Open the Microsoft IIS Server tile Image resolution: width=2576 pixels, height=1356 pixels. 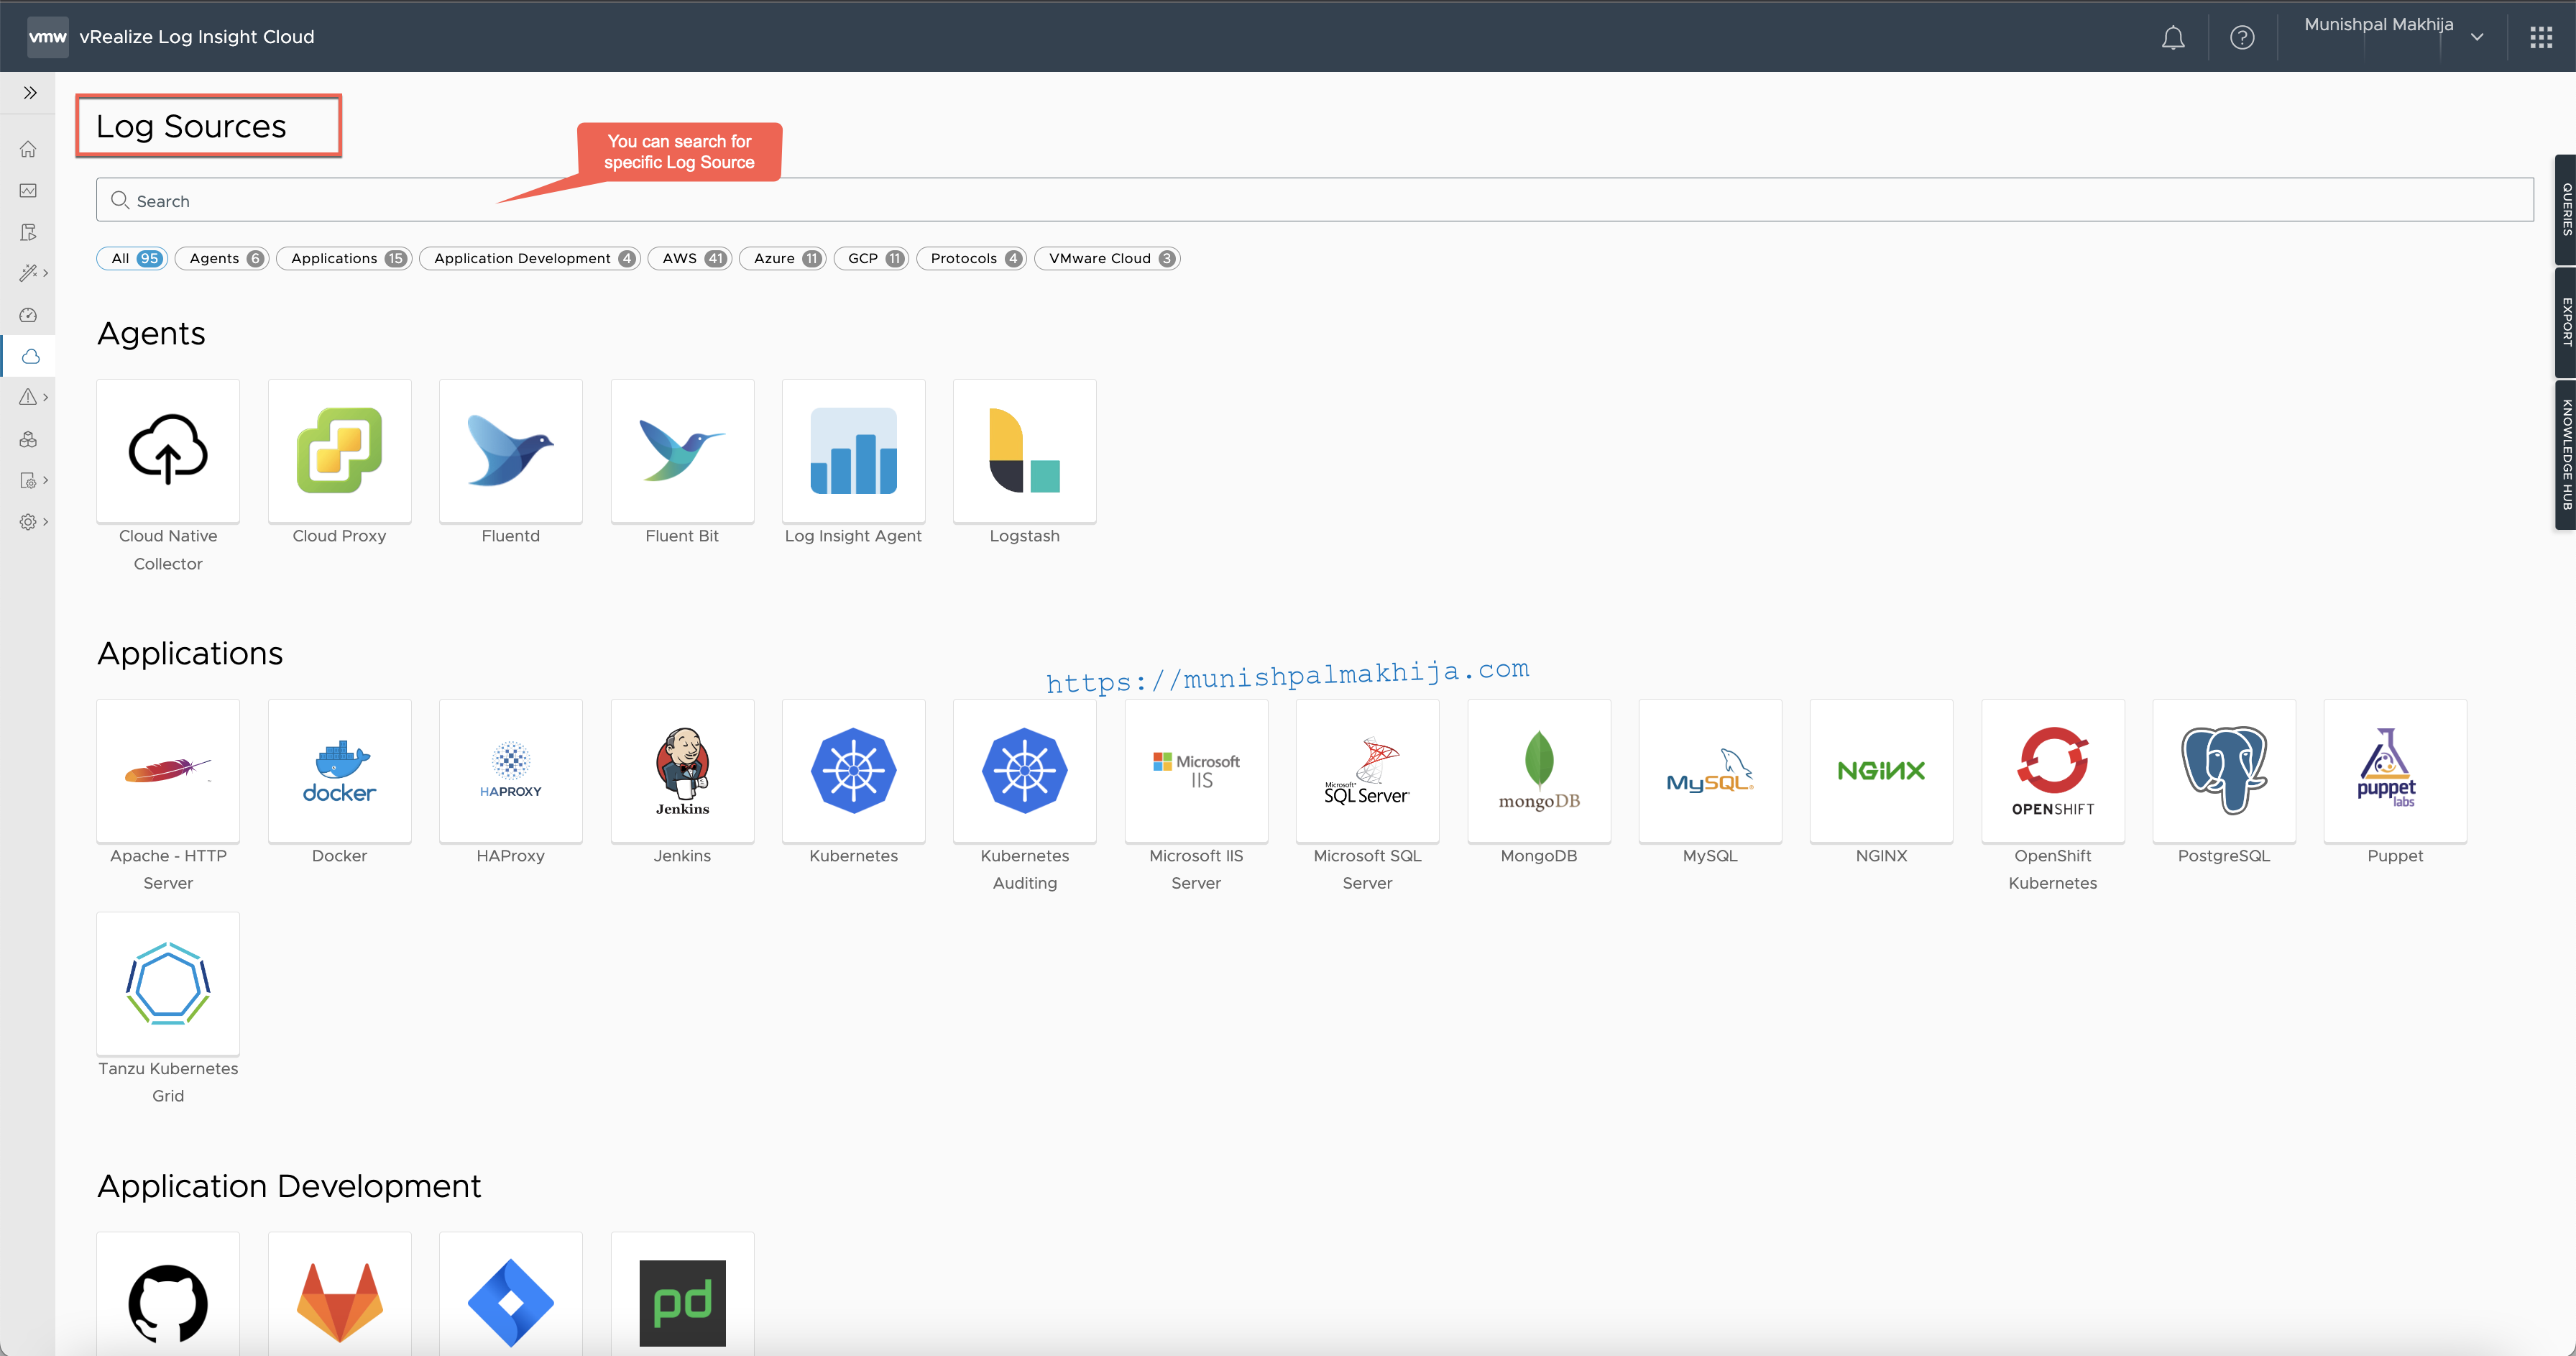coord(1196,771)
